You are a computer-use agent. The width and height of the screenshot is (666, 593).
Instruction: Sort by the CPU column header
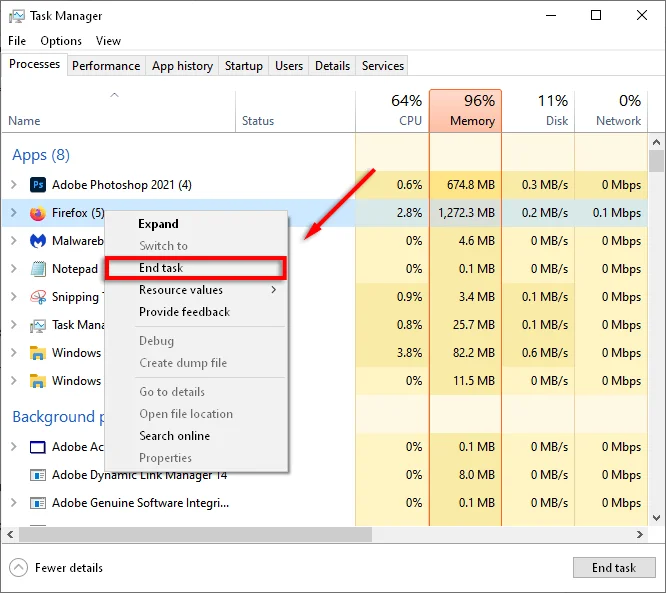pyautogui.click(x=392, y=110)
